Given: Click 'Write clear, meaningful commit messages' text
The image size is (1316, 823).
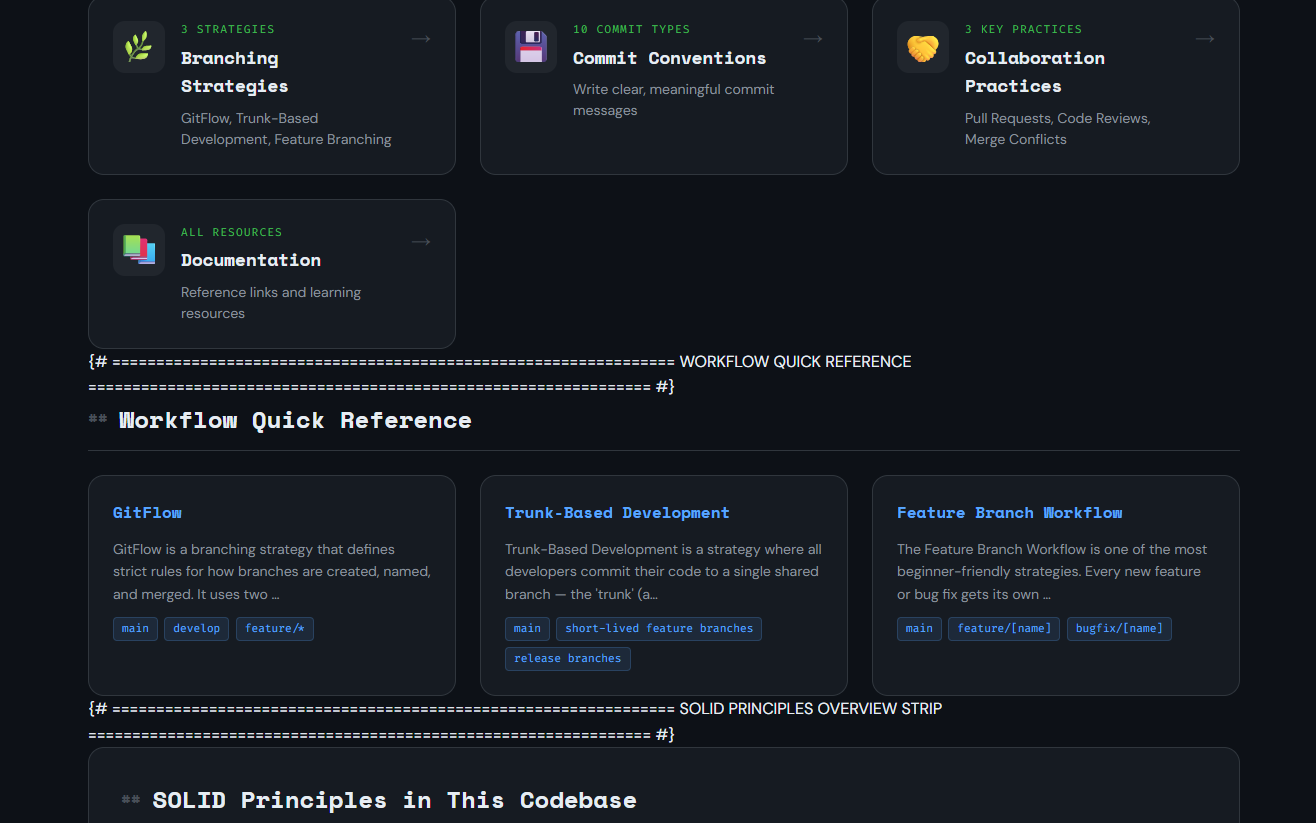Looking at the screenshot, I should pos(674,100).
